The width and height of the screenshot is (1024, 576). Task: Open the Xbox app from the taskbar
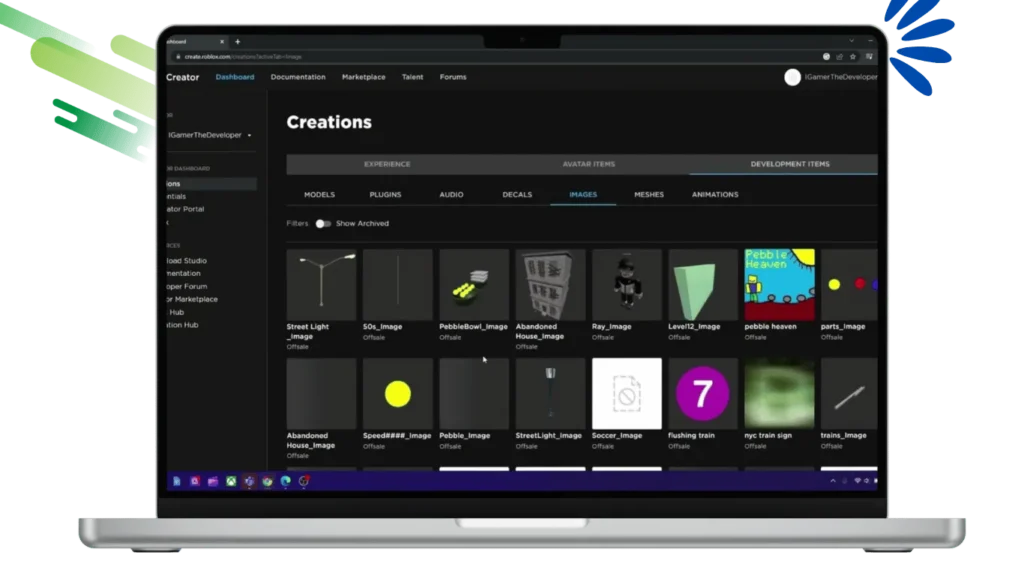(x=231, y=481)
